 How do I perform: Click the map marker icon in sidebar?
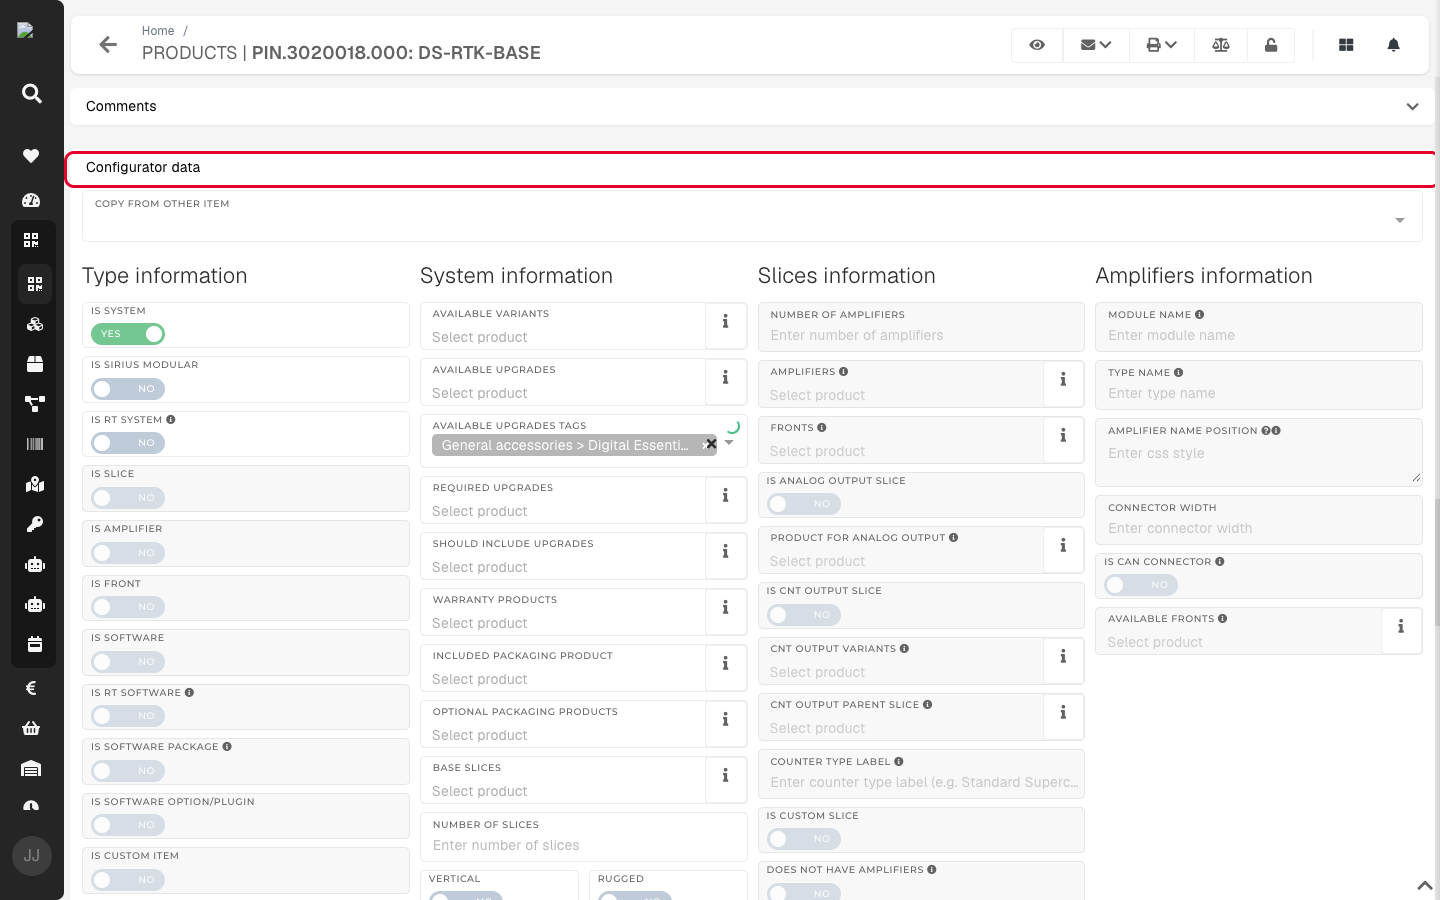click(x=35, y=484)
